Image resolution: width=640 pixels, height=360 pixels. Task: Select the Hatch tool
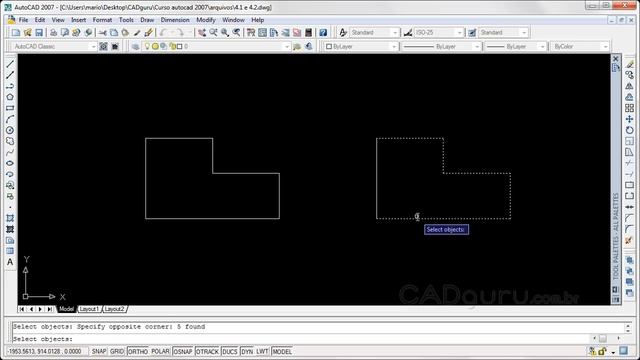10,218
